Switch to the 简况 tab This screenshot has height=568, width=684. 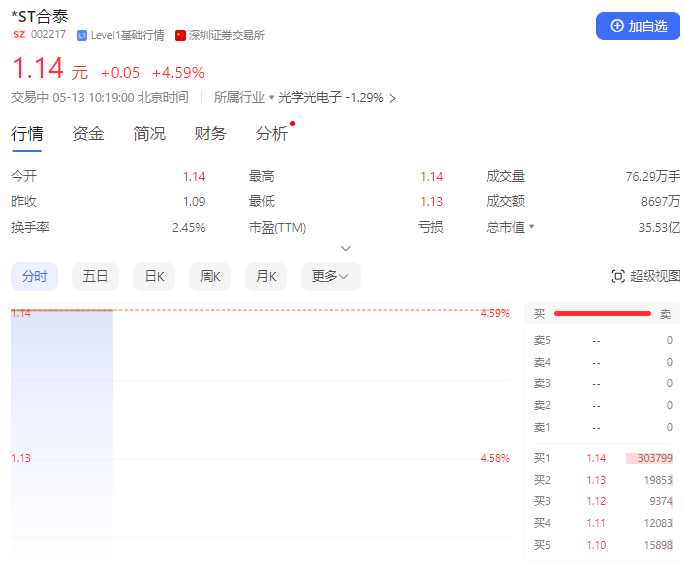(149, 133)
